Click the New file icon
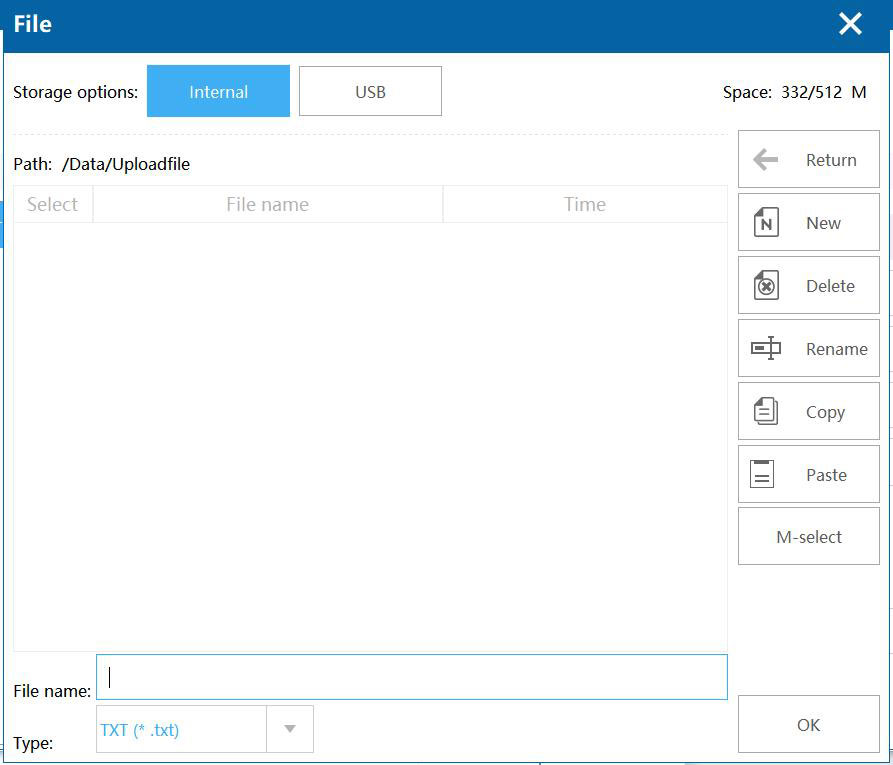893x765 pixels. click(766, 223)
